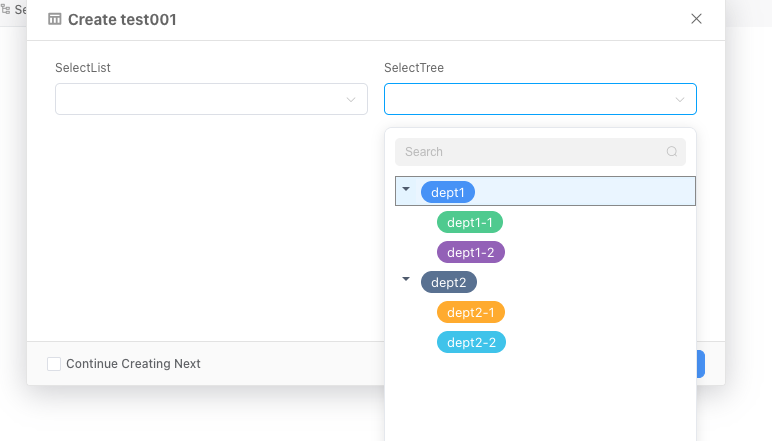Pick the orange dept2-1 item
This screenshot has height=441, width=772.
tap(470, 312)
